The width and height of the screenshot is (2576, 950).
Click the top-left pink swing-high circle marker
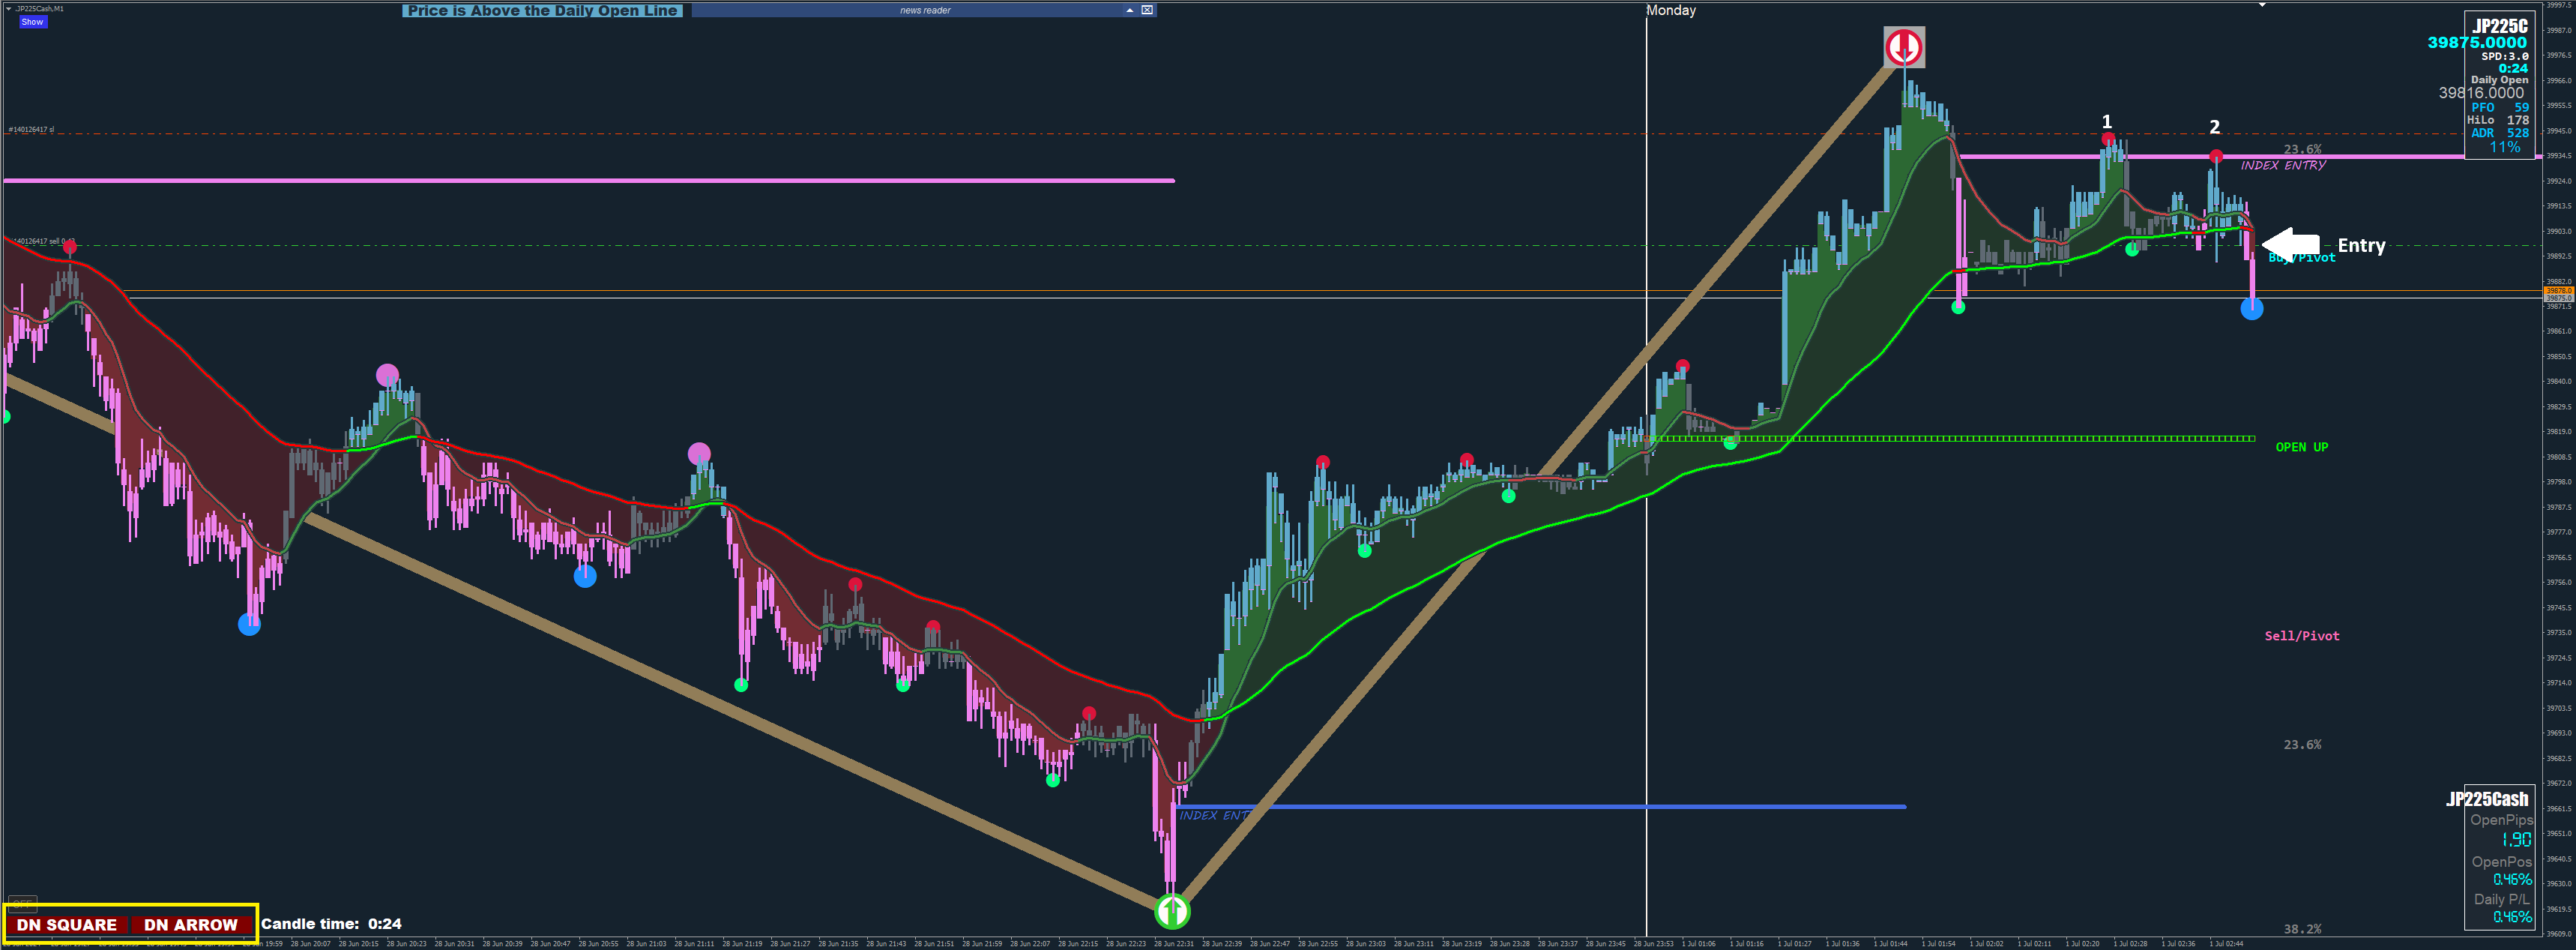tap(387, 375)
